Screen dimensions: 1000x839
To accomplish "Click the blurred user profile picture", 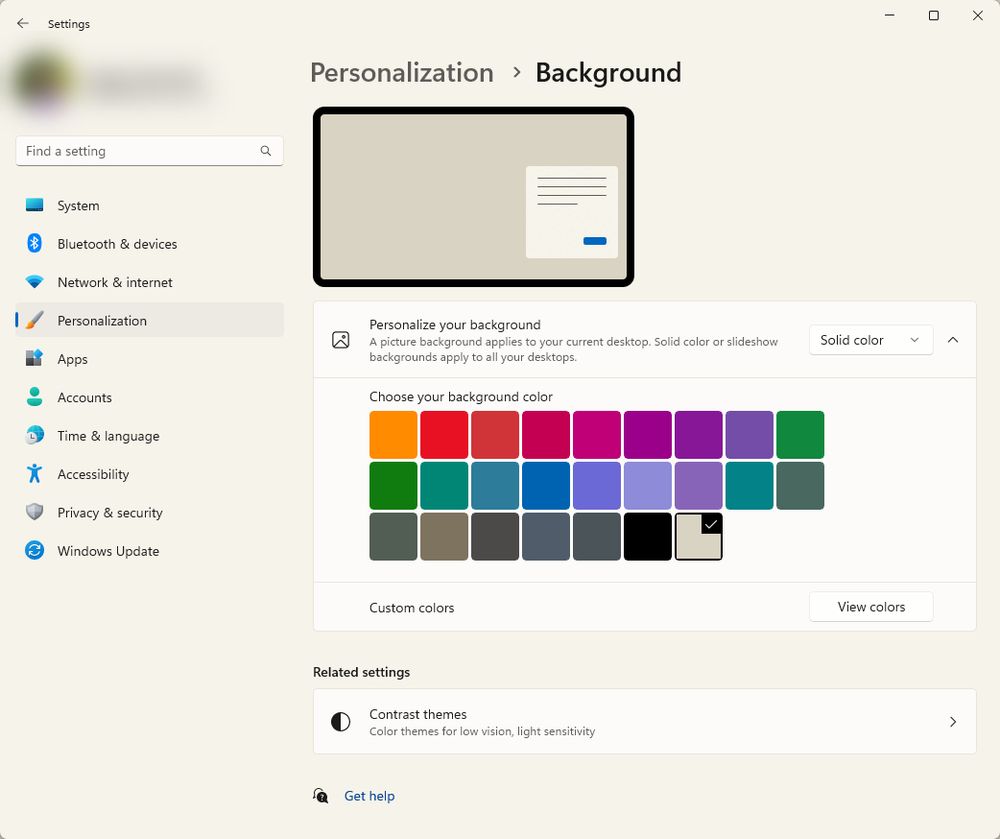I will point(43,82).
